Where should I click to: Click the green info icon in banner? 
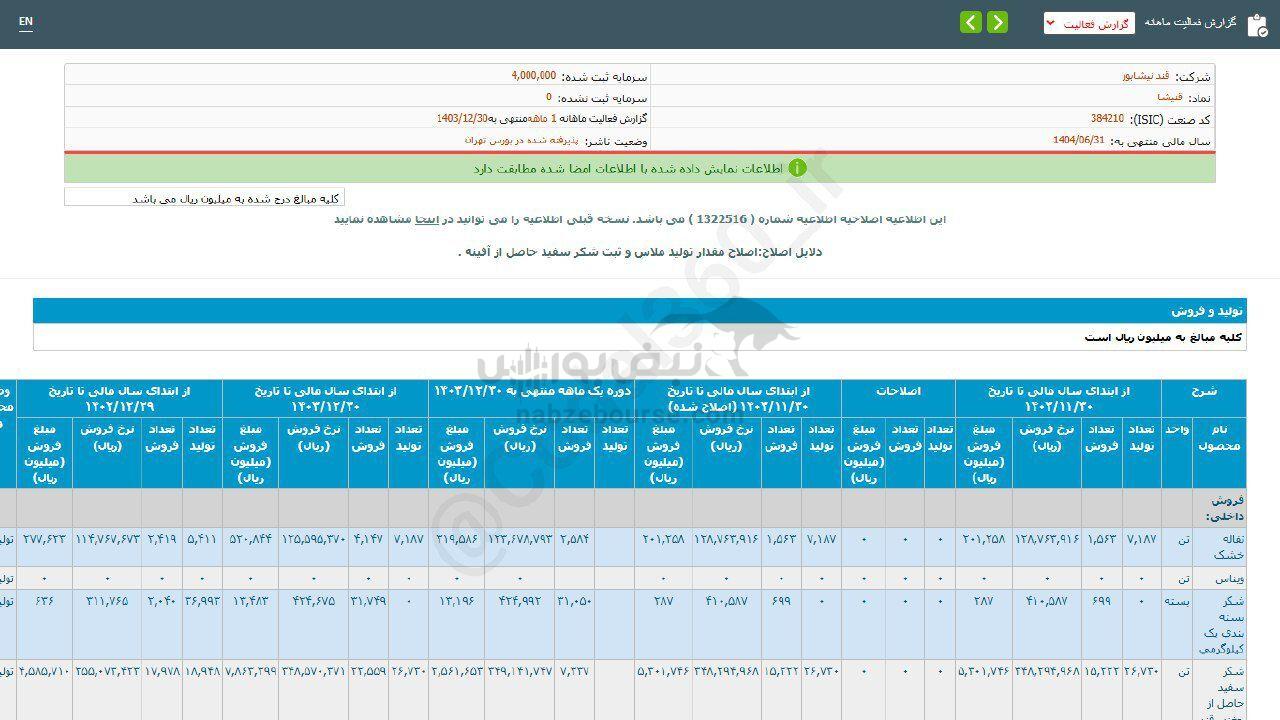click(797, 168)
